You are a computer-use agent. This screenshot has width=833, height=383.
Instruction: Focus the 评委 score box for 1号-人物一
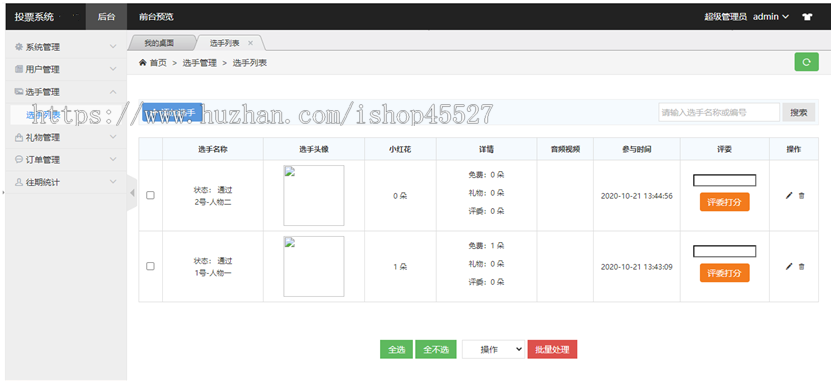tap(725, 251)
